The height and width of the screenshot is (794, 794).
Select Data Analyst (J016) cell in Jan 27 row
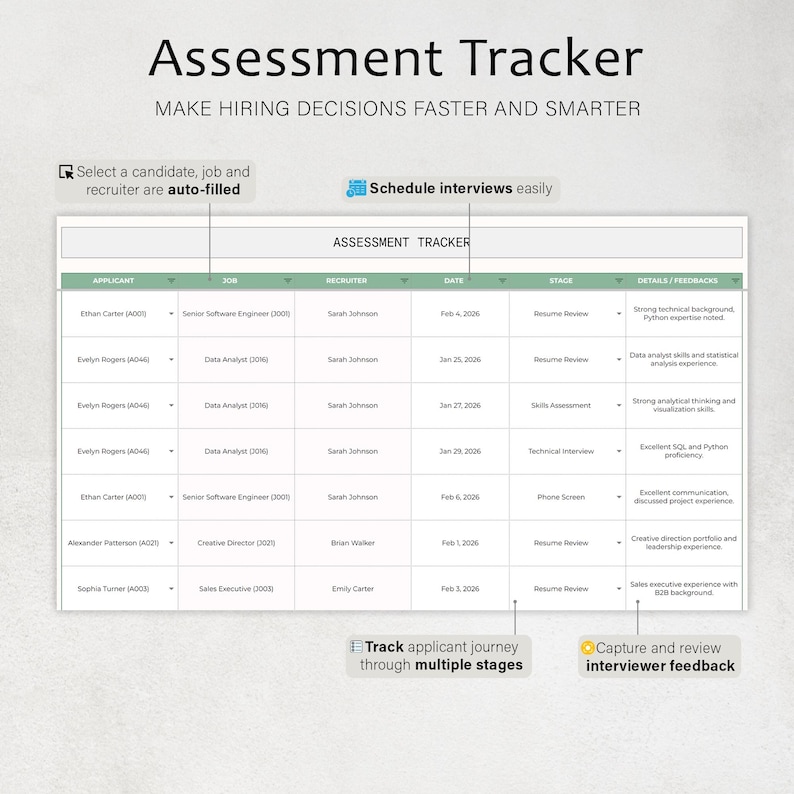coord(236,406)
